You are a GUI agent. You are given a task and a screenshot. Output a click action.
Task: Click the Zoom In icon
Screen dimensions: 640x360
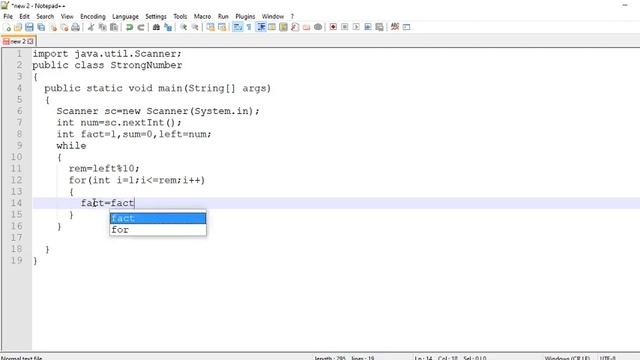183,27
